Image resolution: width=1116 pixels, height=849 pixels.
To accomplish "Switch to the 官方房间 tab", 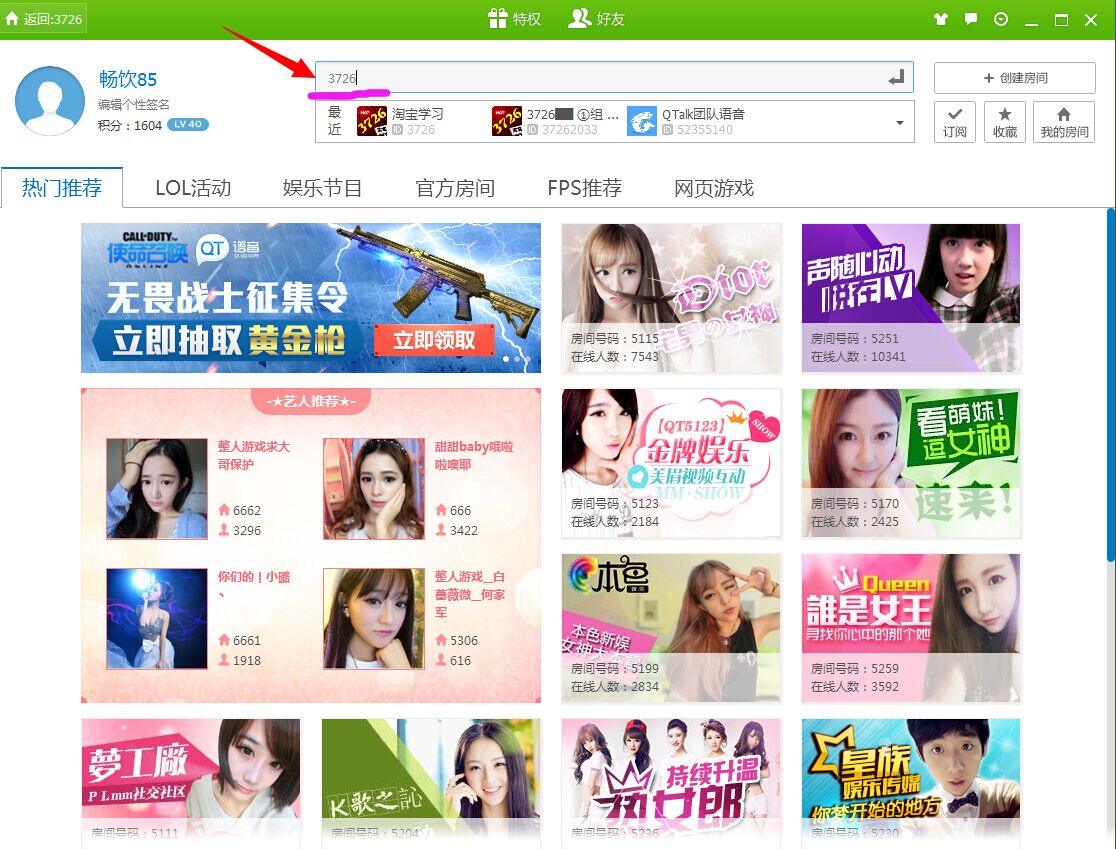I will coord(455,188).
